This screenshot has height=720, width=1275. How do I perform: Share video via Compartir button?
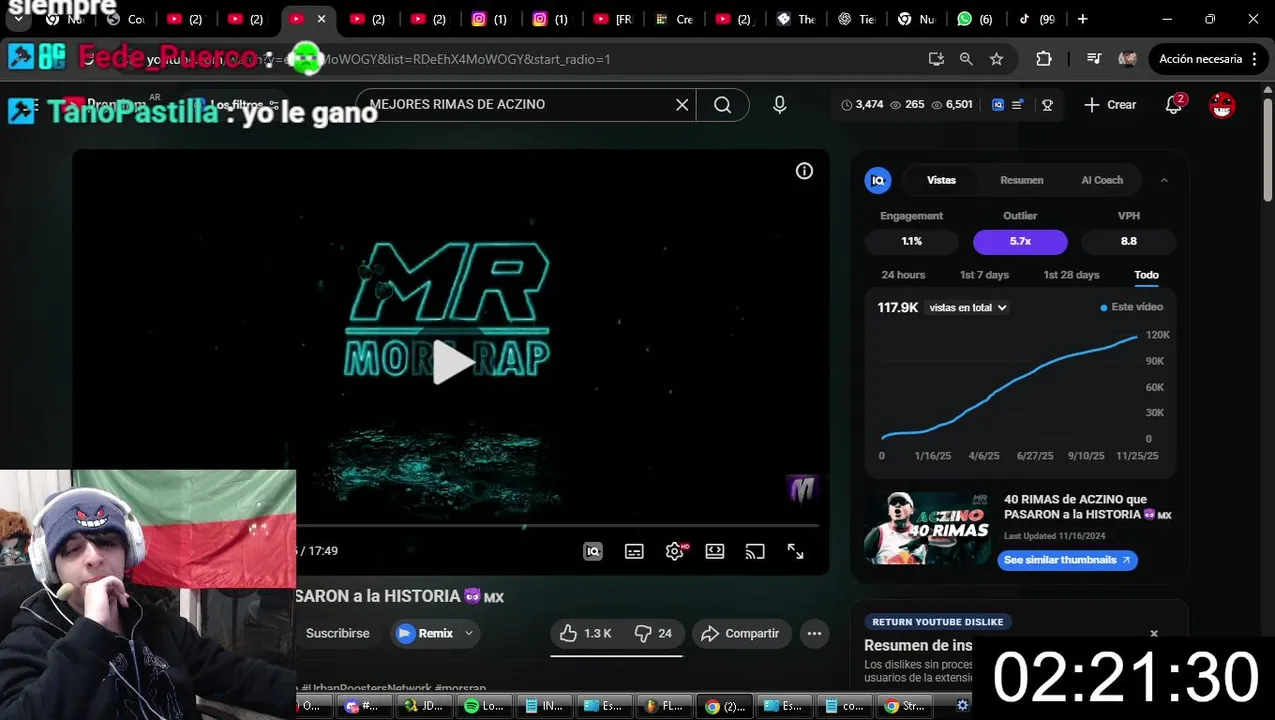click(741, 633)
